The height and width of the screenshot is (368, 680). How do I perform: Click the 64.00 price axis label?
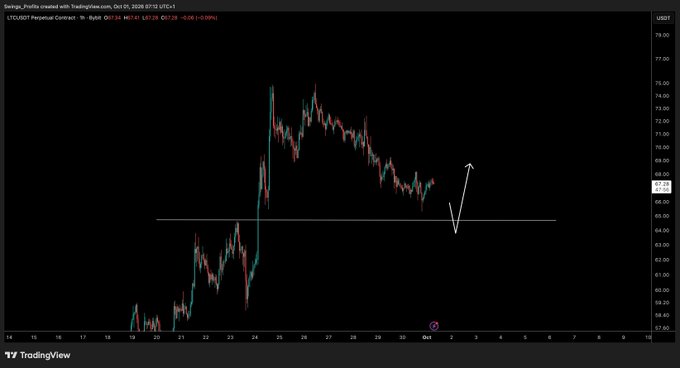click(x=662, y=231)
